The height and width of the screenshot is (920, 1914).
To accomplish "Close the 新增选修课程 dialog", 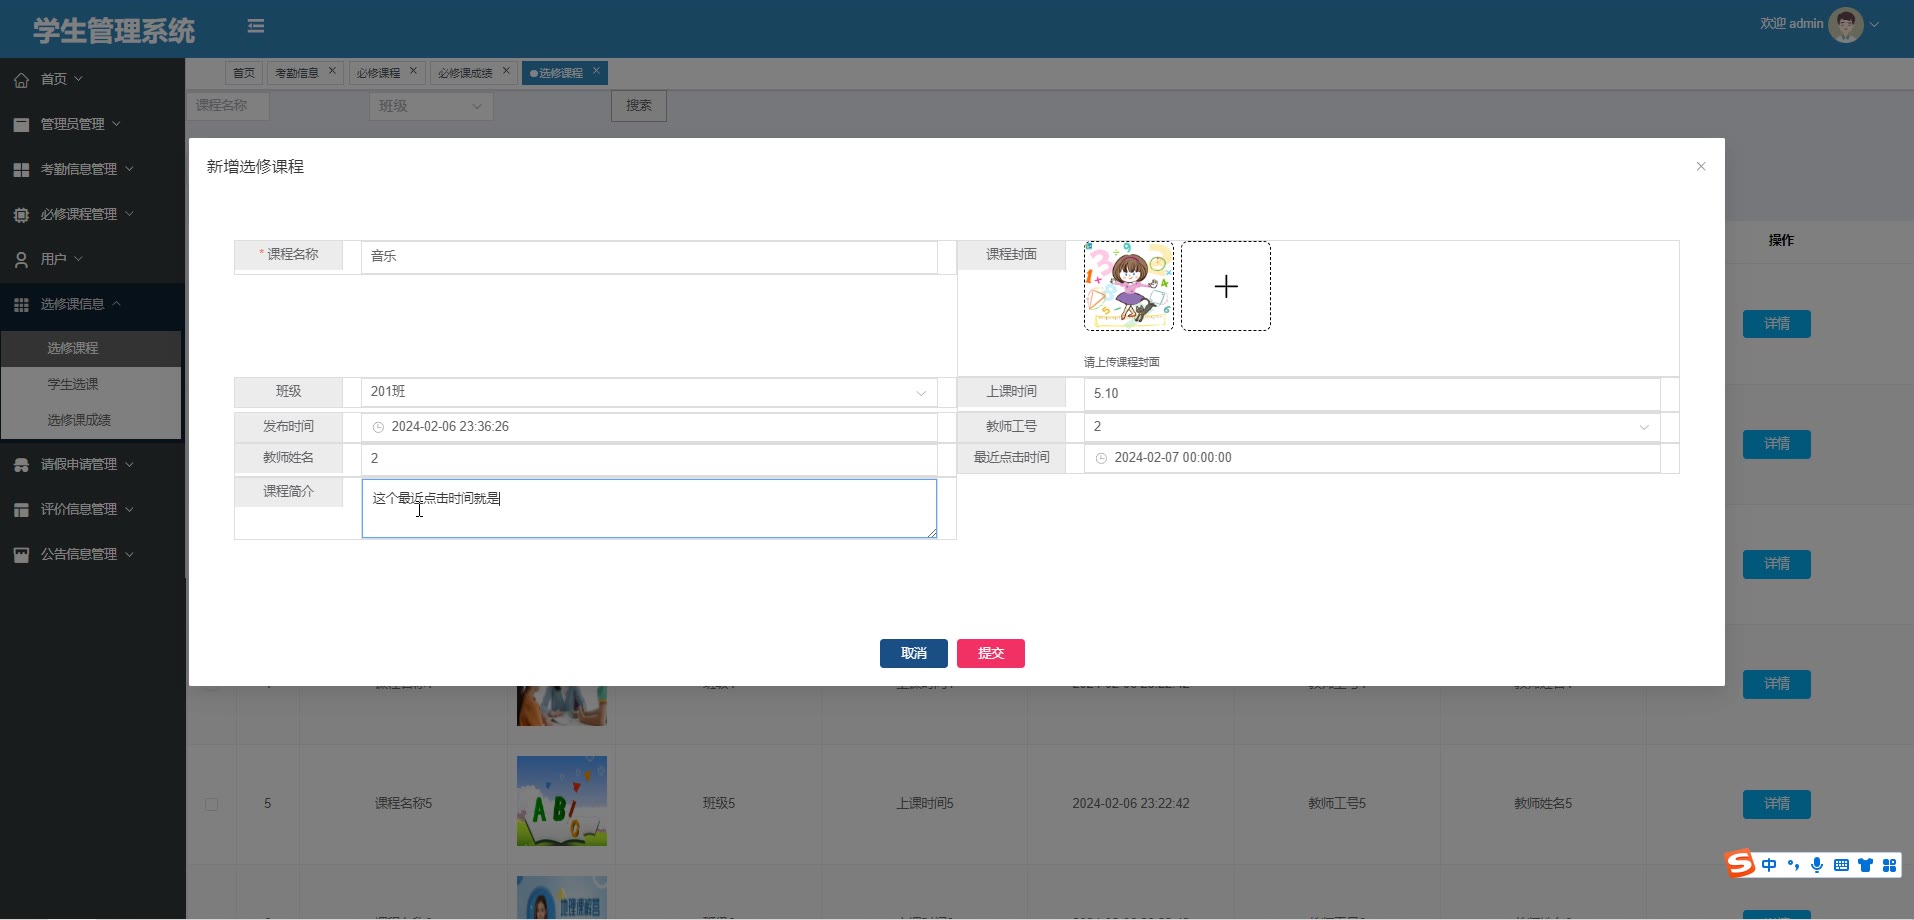I will (1701, 167).
